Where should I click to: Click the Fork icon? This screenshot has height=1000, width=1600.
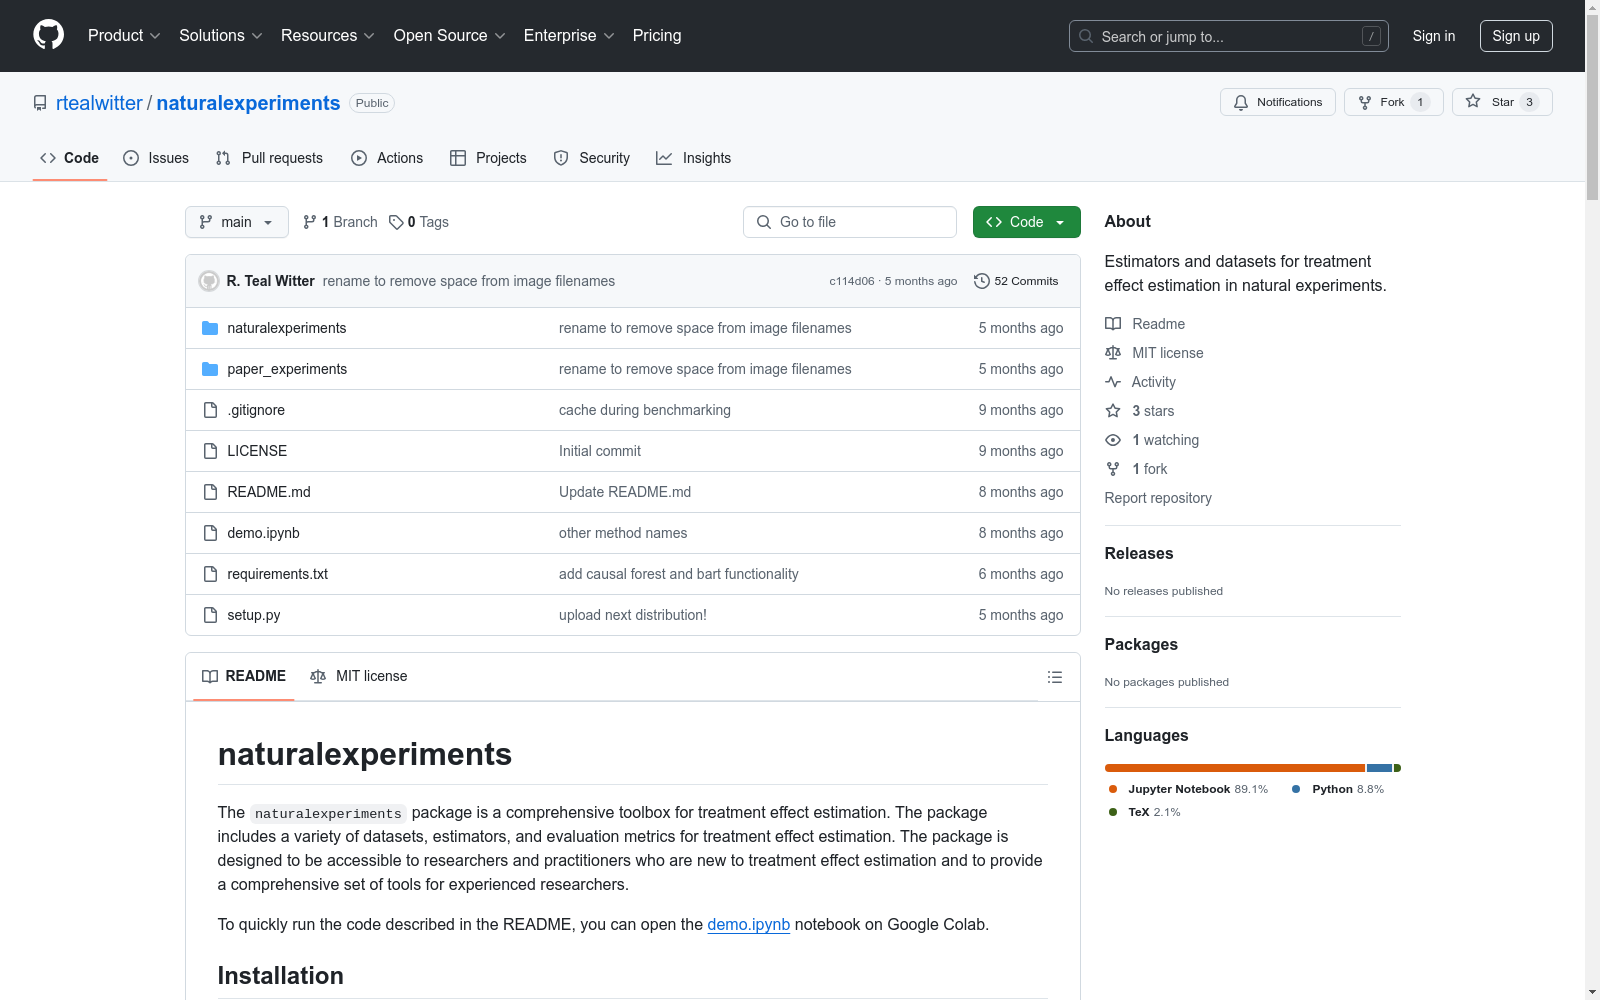pyautogui.click(x=1365, y=102)
